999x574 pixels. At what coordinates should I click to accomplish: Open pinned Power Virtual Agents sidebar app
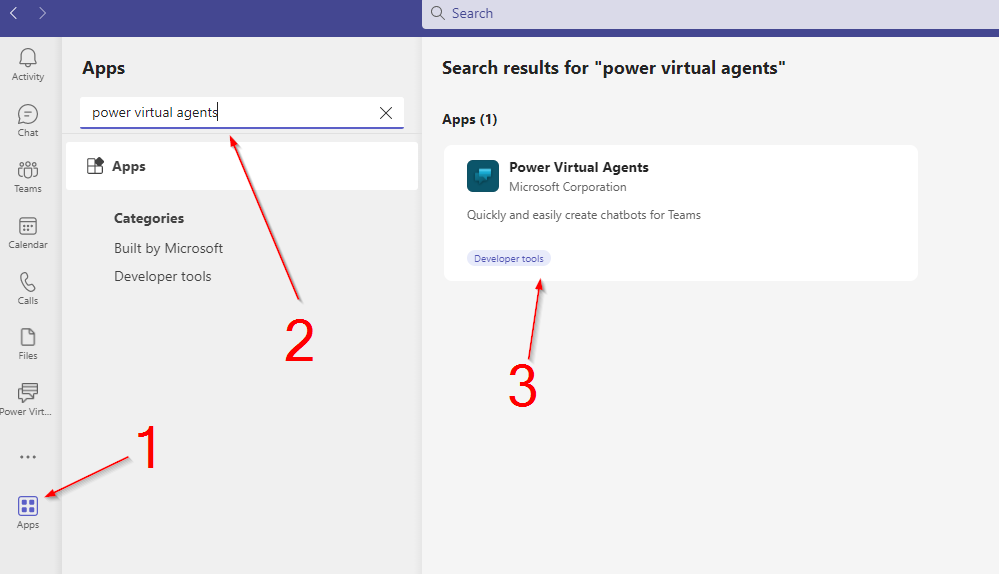(28, 399)
